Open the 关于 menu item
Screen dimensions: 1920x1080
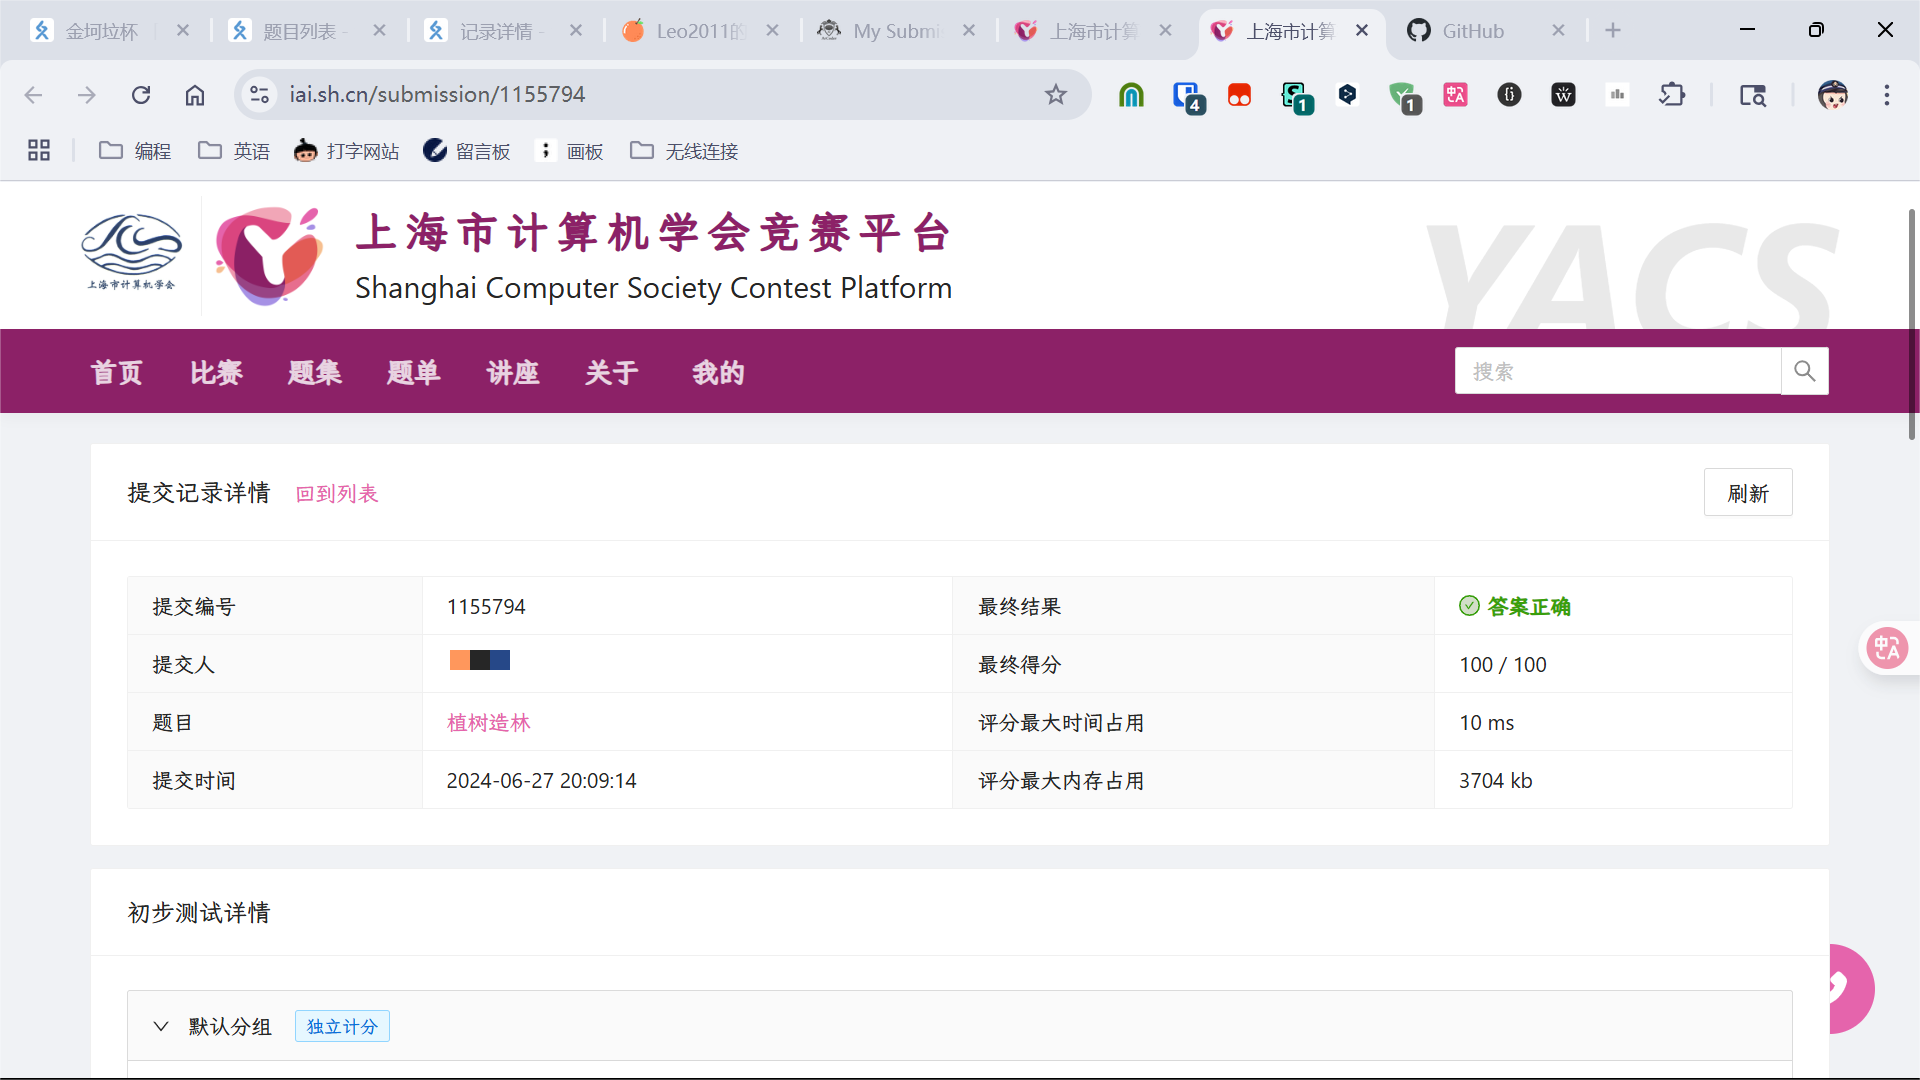click(x=612, y=373)
